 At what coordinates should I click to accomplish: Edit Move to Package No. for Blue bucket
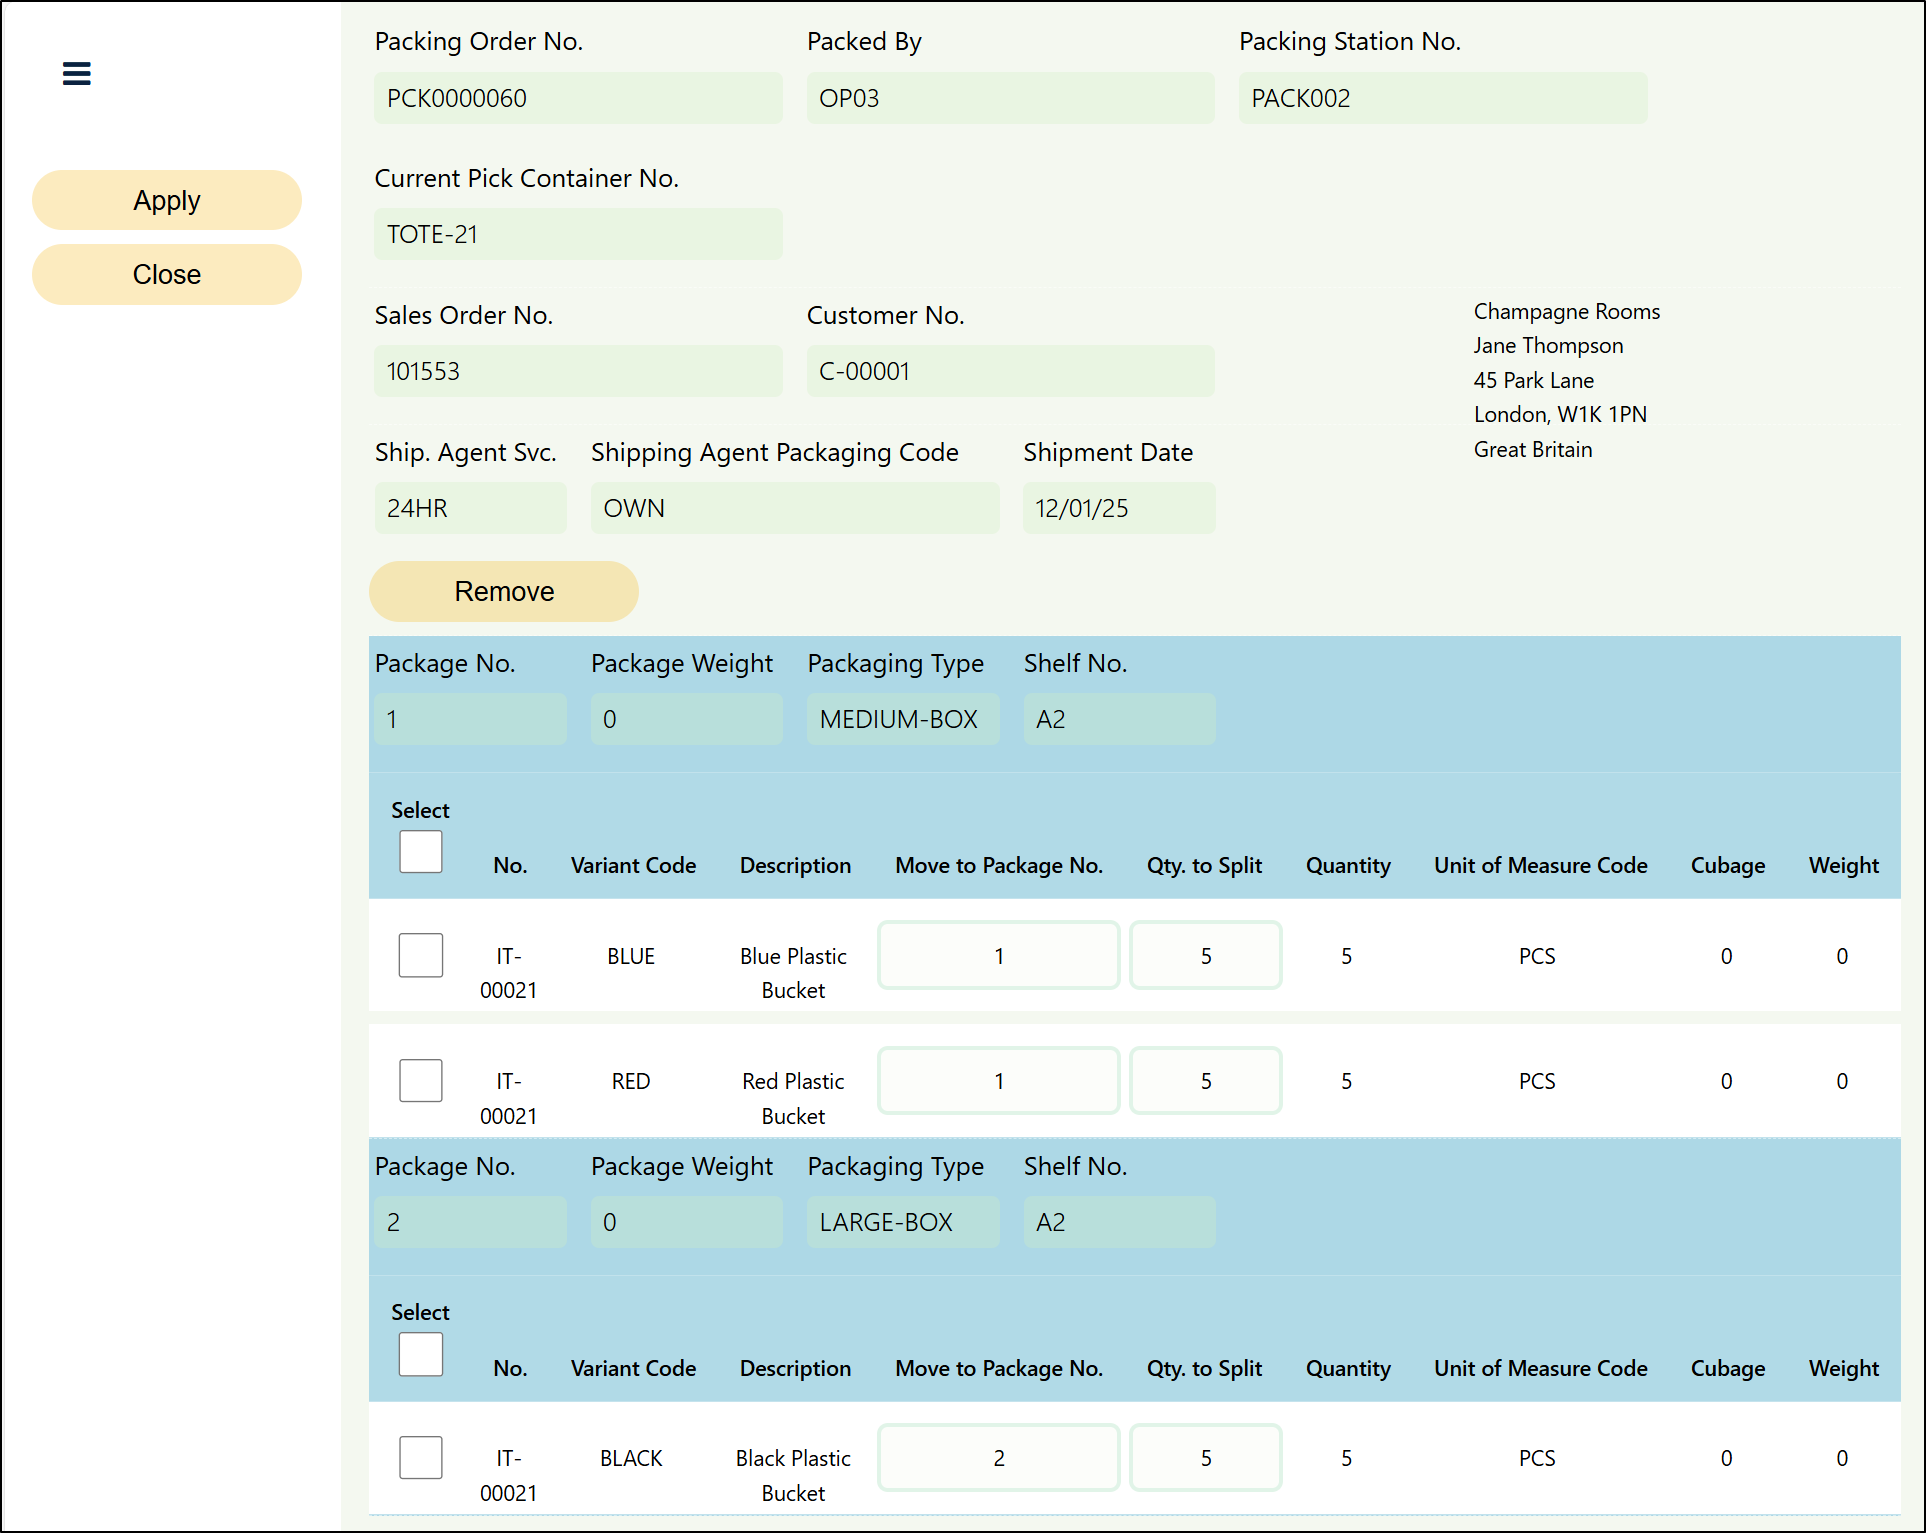point(998,956)
